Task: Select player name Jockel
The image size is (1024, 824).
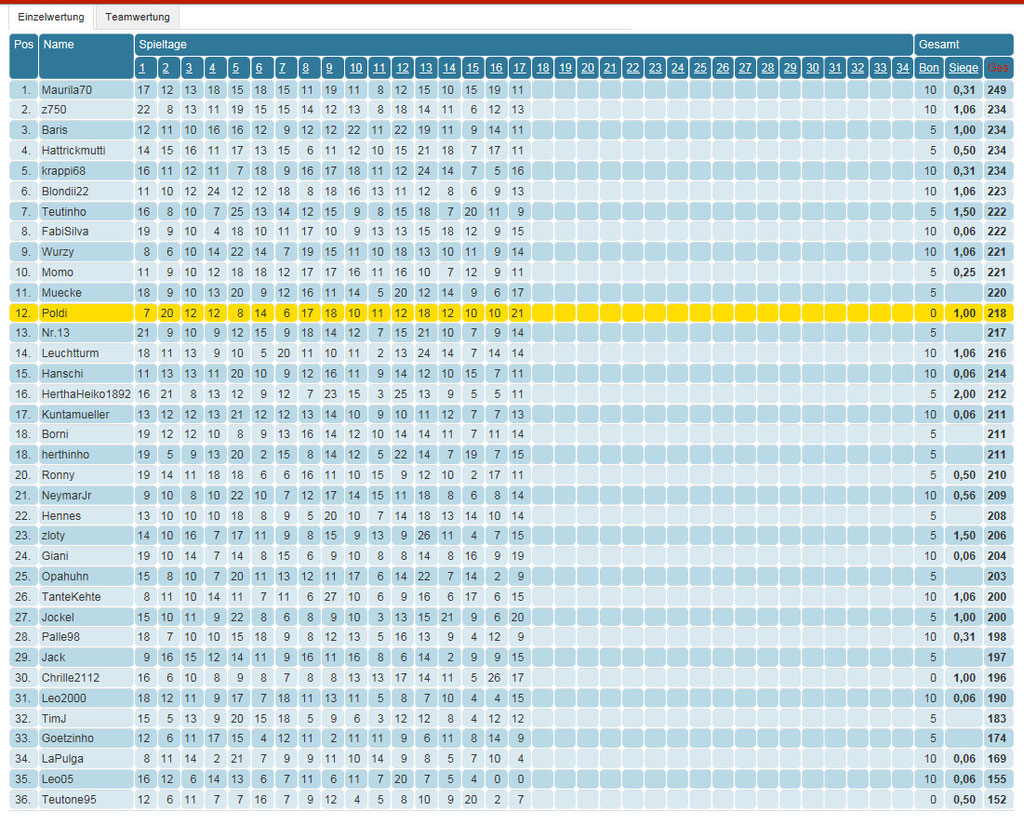Action: click(x=57, y=617)
